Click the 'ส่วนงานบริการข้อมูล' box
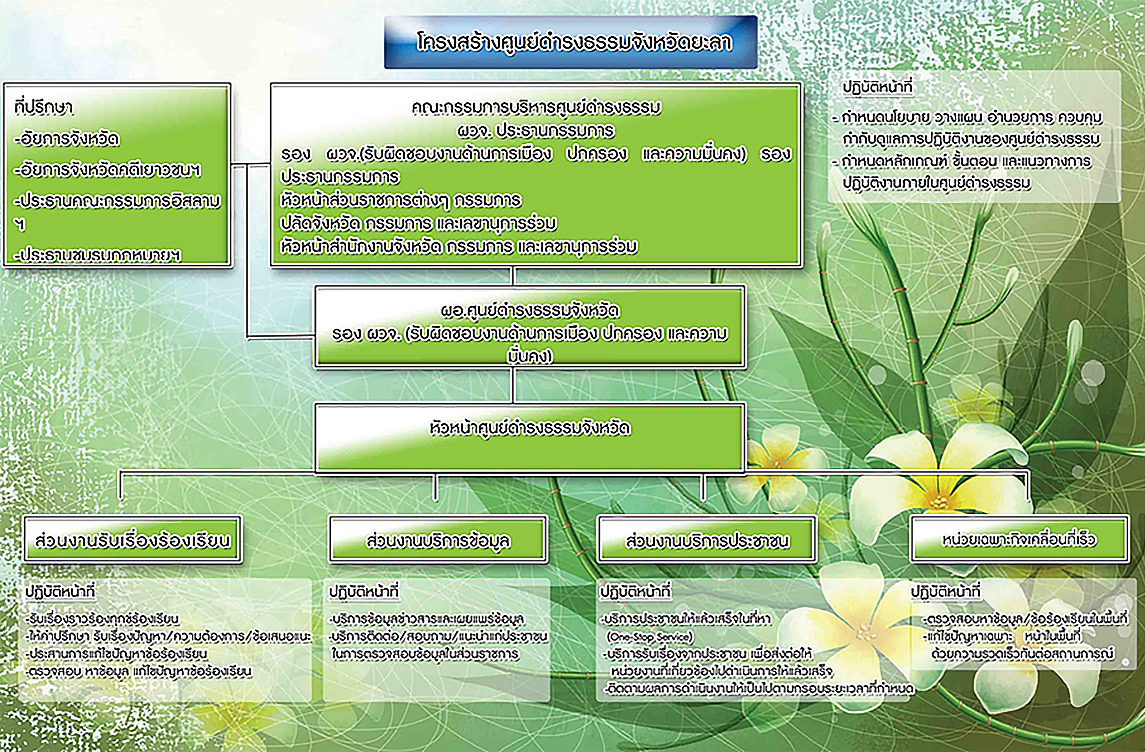 [437, 540]
